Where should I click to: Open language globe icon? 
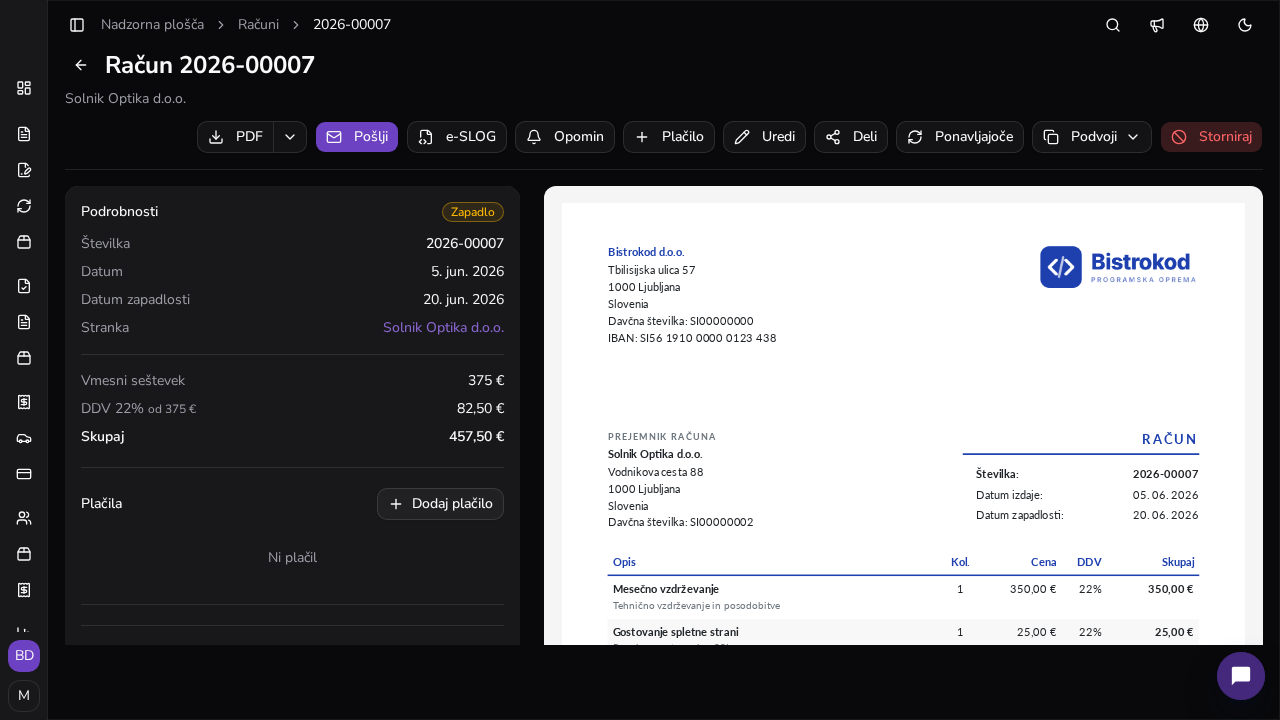point(1201,25)
